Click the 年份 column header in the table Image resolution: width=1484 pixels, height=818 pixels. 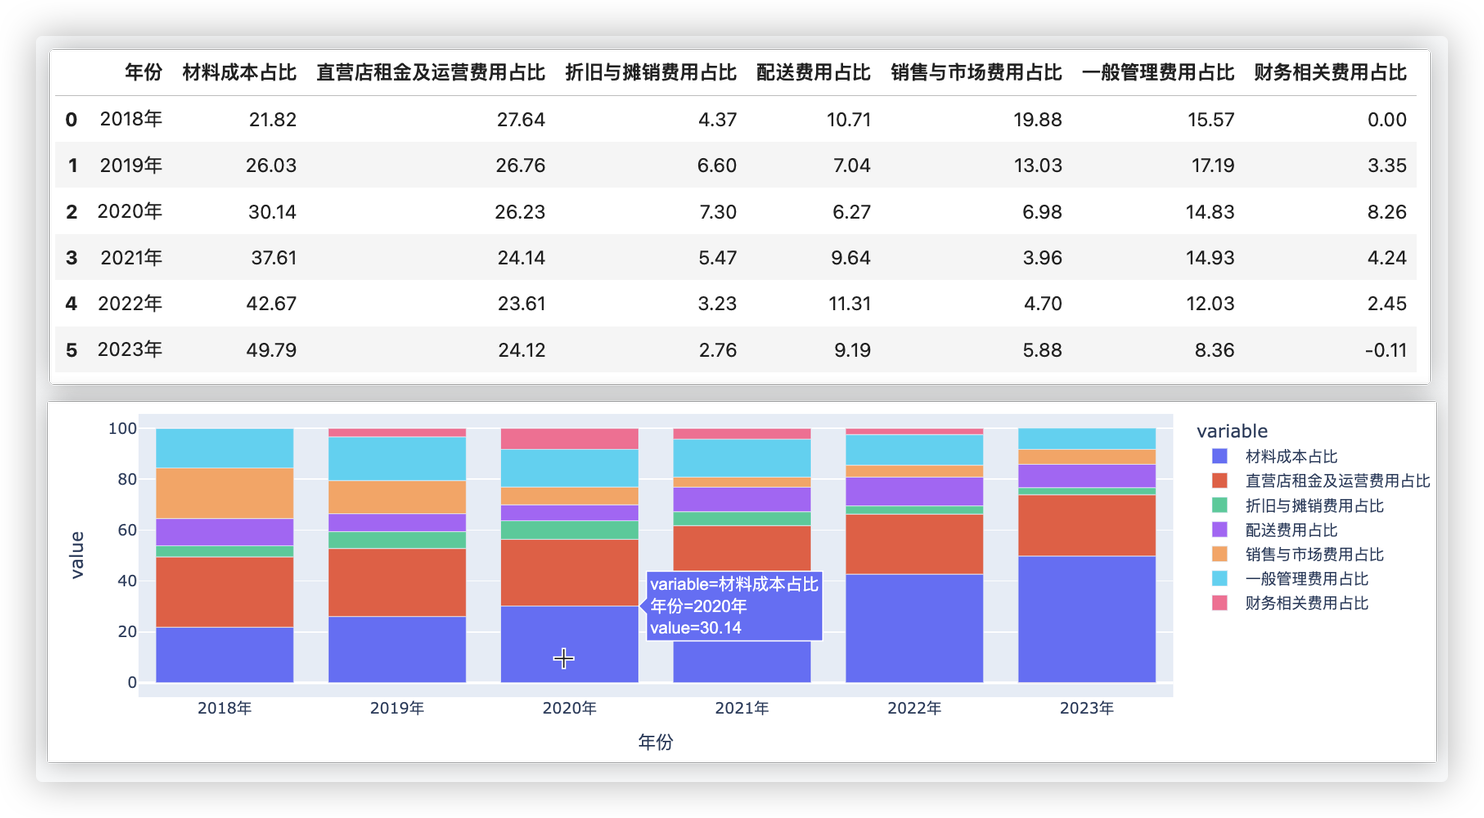[143, 72]
